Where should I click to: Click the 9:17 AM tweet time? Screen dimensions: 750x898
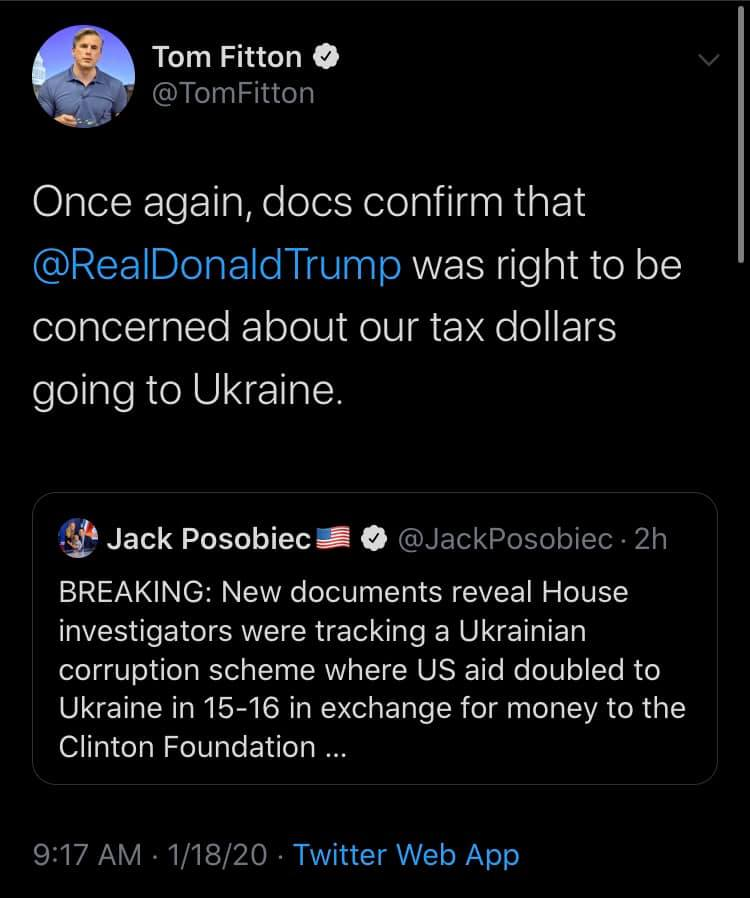pos(88,855)
